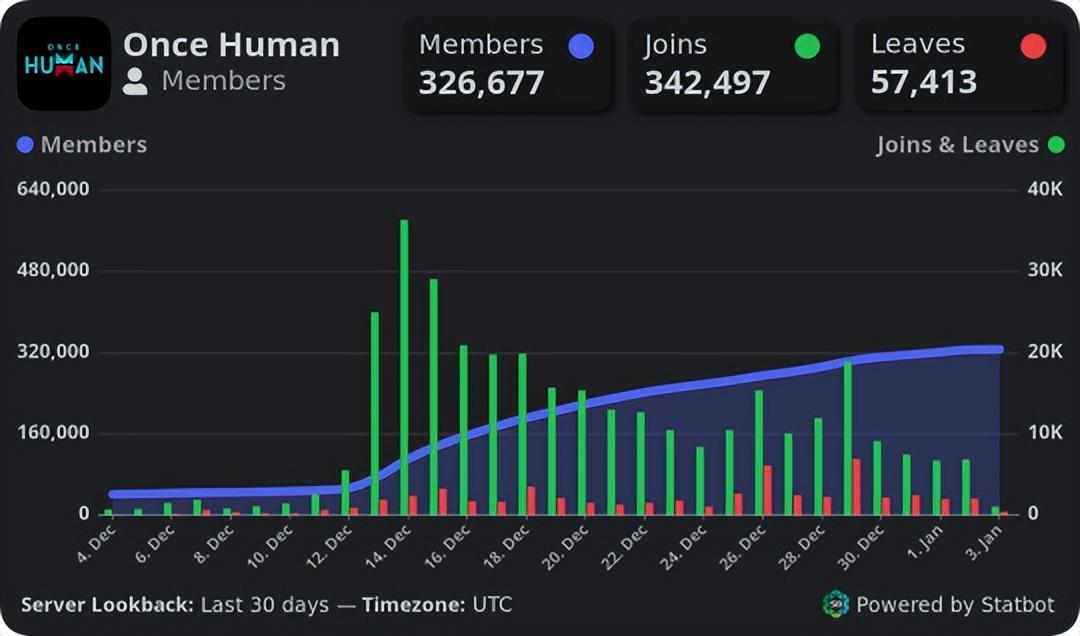The height and width of the screenshot is (636, 1080).
Task: Click the red circle in Leaves card
Action: click(x=1033, y=46)
